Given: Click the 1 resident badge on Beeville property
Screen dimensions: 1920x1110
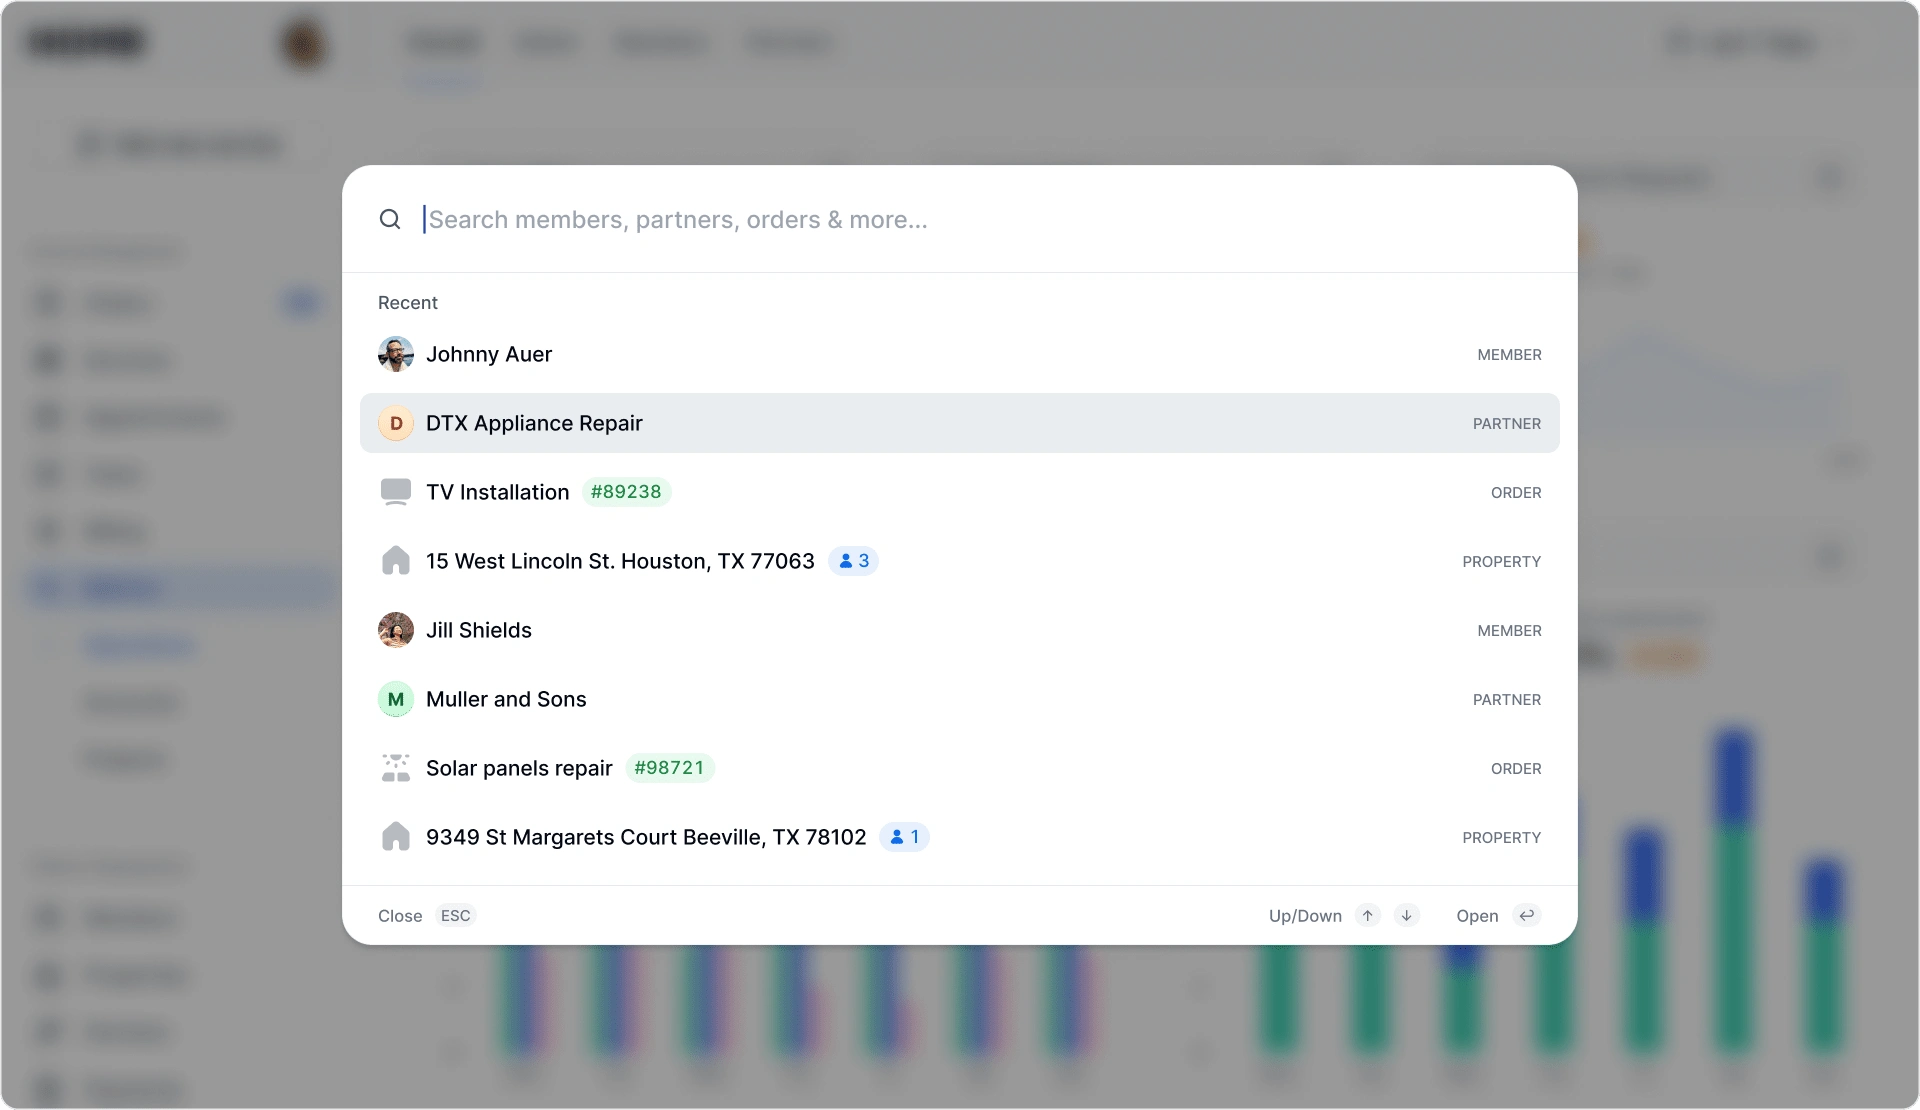Looking at the screenshot, I should 904,837.
